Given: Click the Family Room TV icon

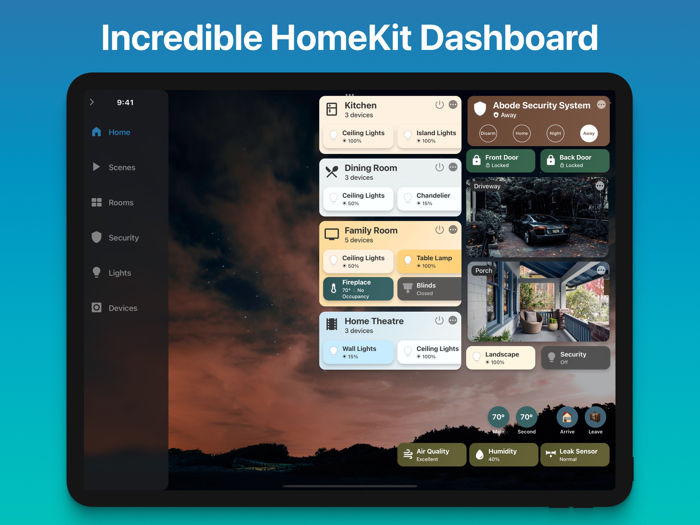Looking at the screenshot, I should tap(332, 234).
